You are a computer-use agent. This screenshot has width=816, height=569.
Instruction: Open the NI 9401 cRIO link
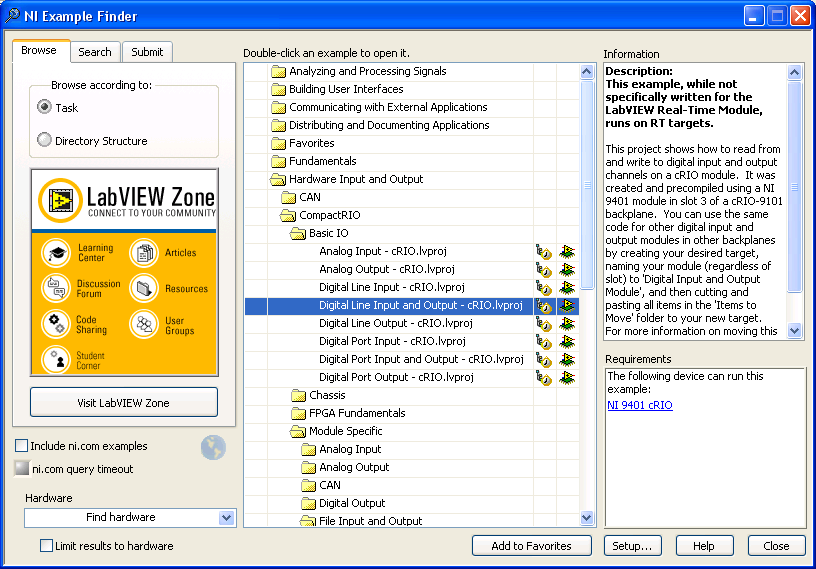tap(640, 405)
